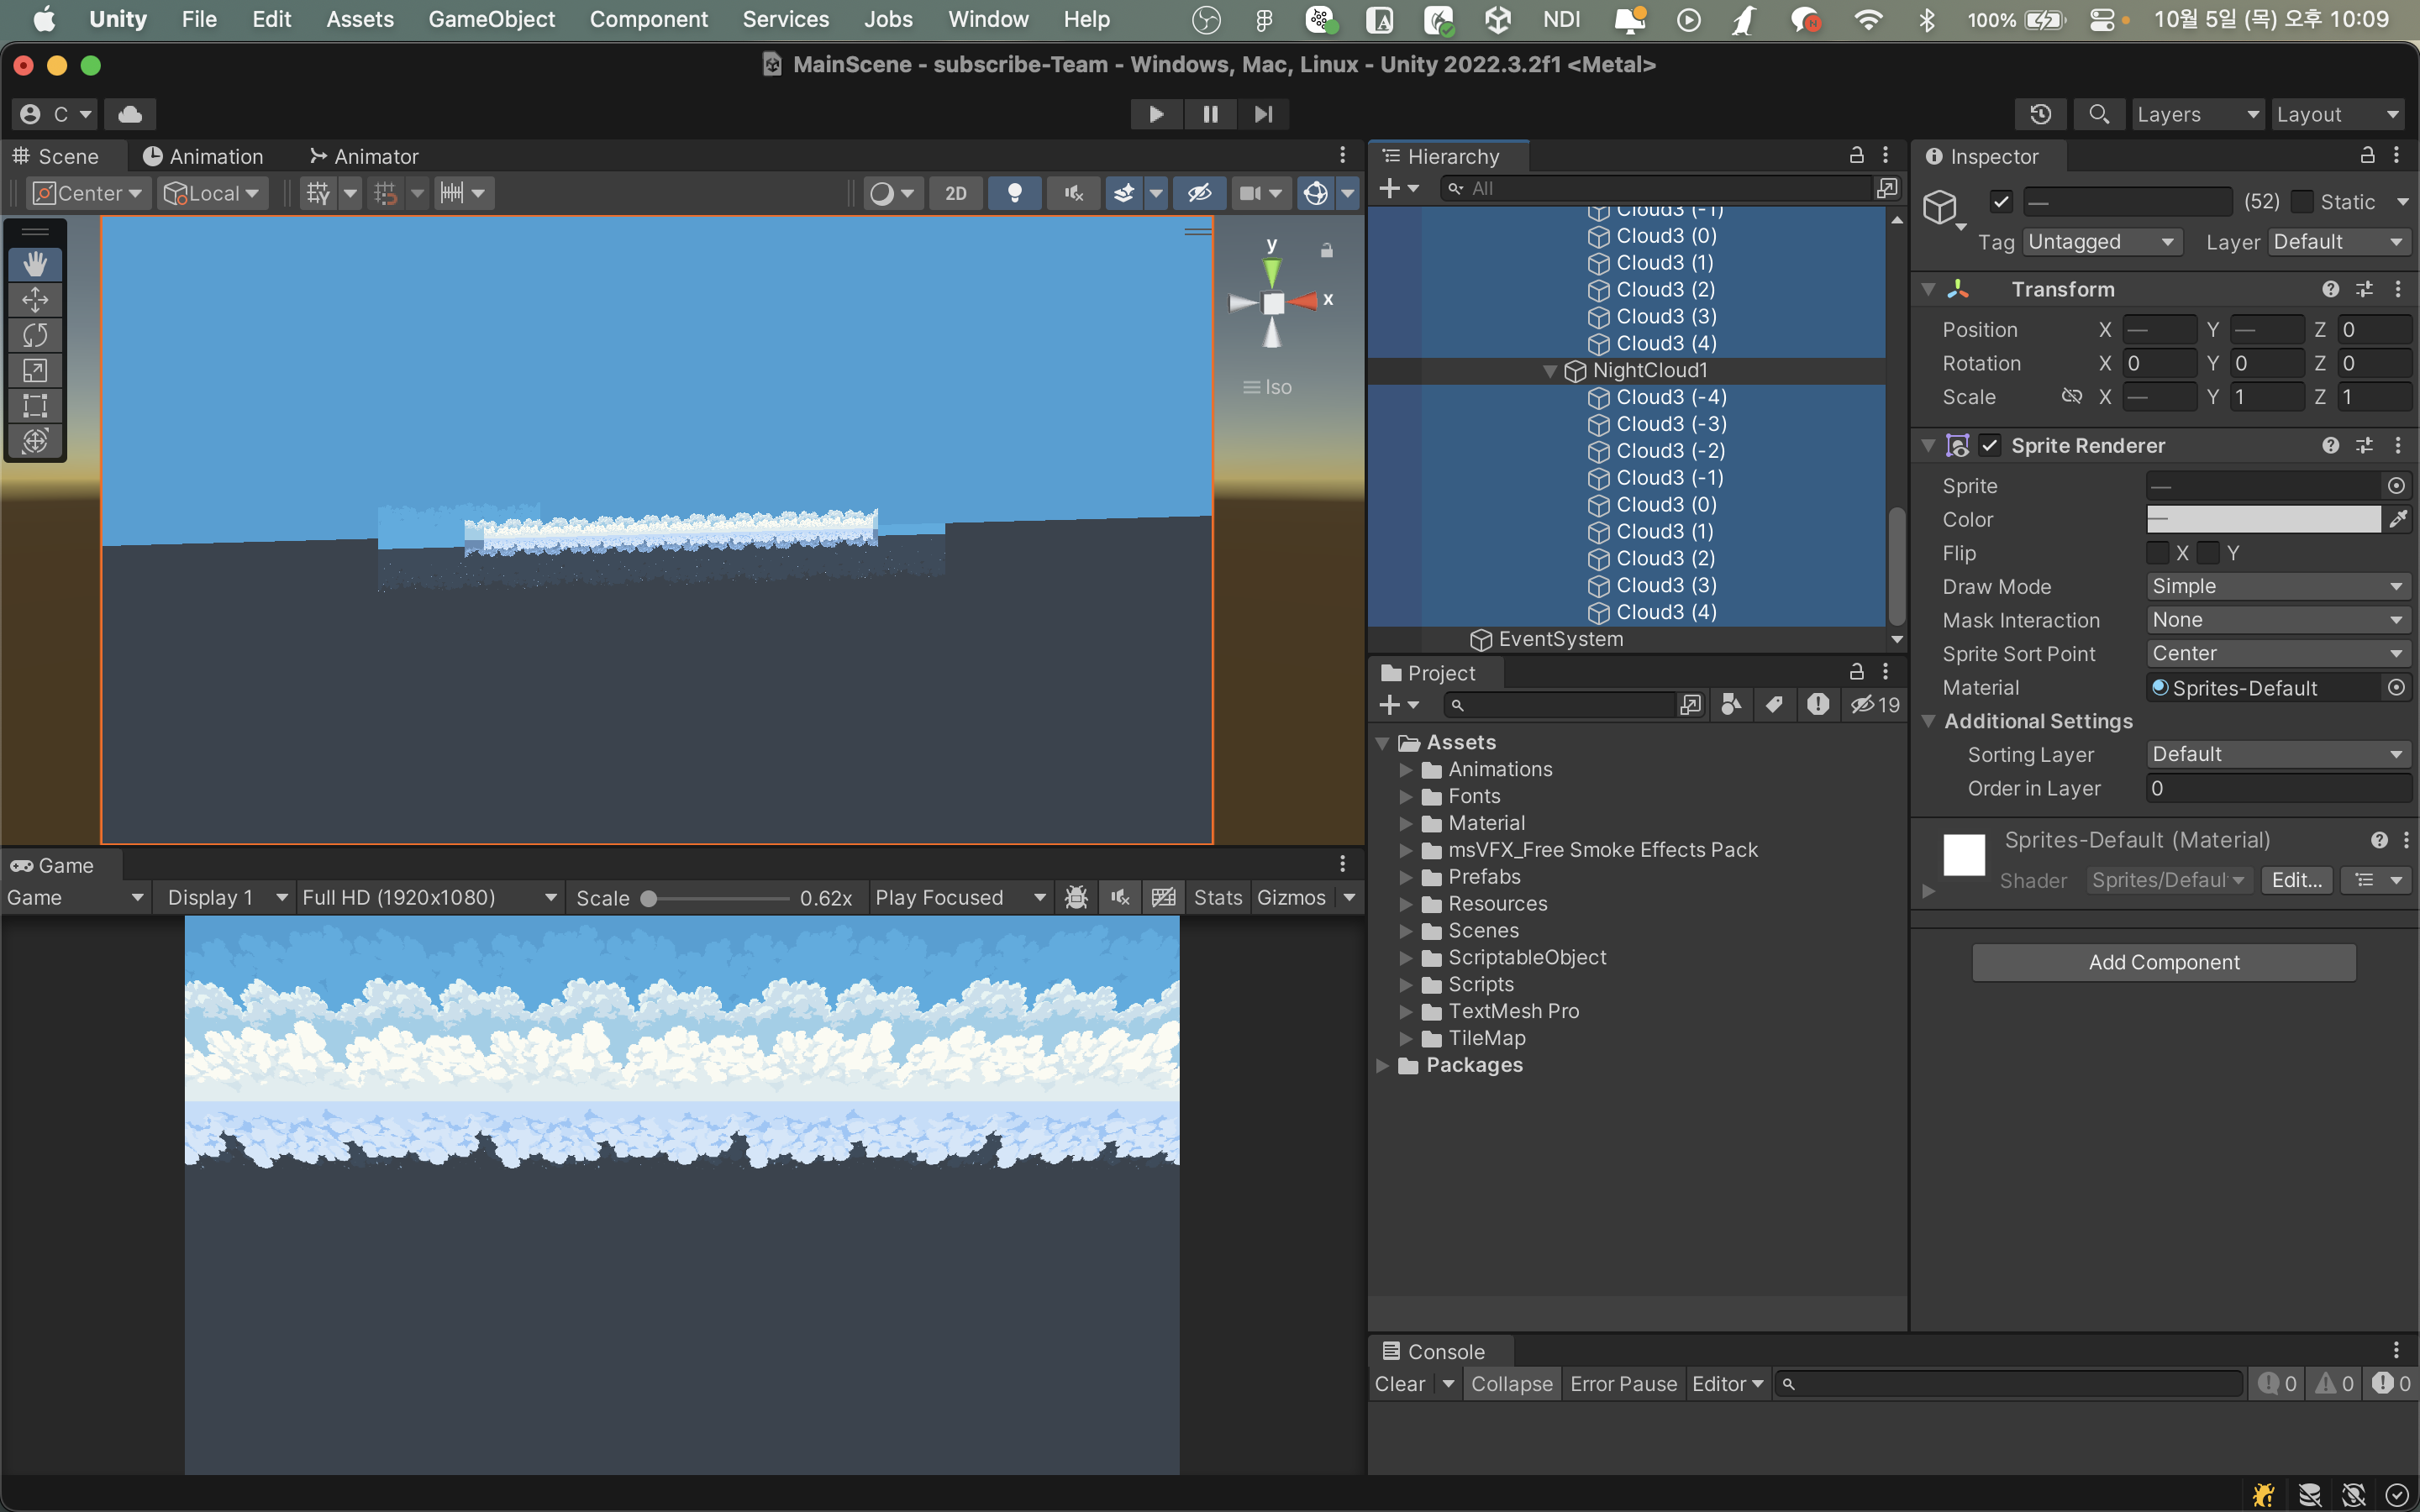Check the Flip X checkbox

2158,553
